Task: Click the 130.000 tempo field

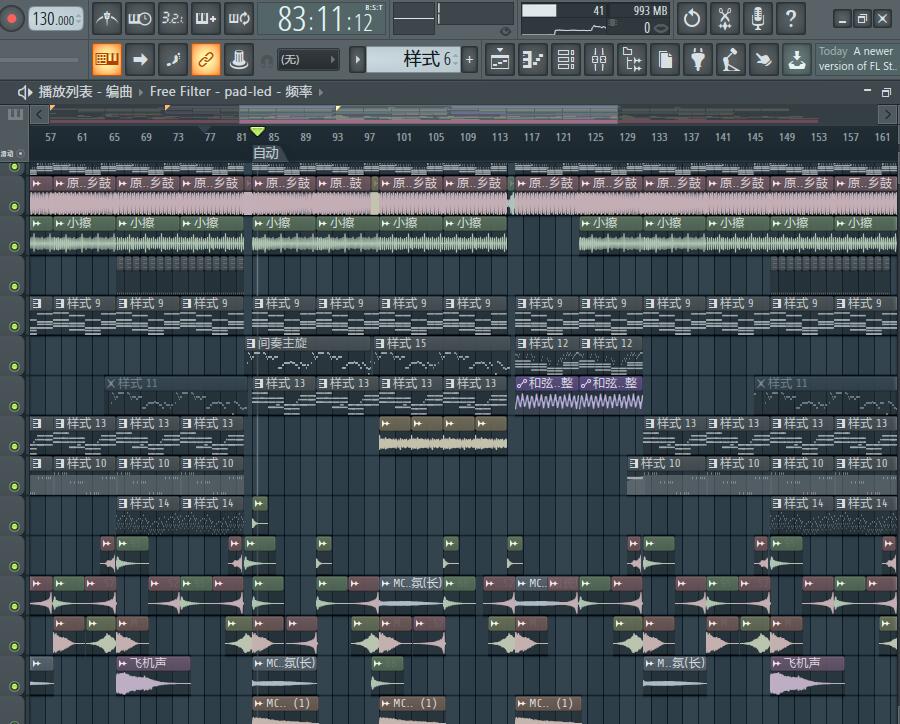Action: click(x=55, y=19)
